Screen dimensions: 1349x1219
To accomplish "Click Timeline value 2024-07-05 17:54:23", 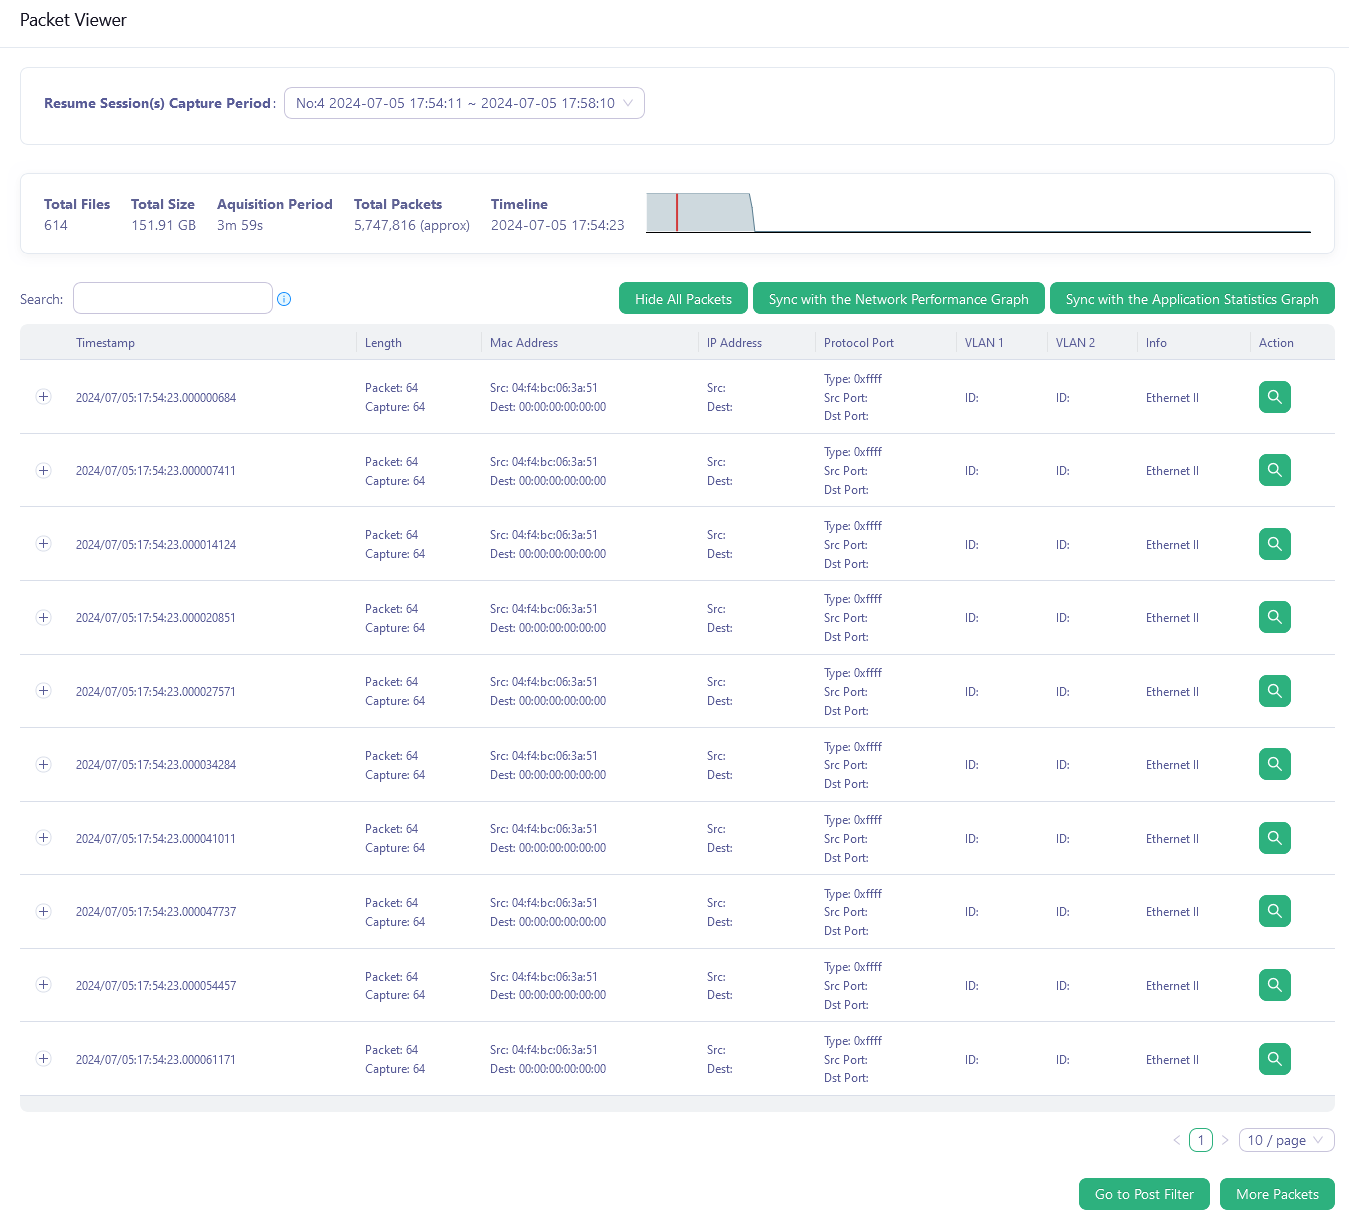I will pos(557,225).
